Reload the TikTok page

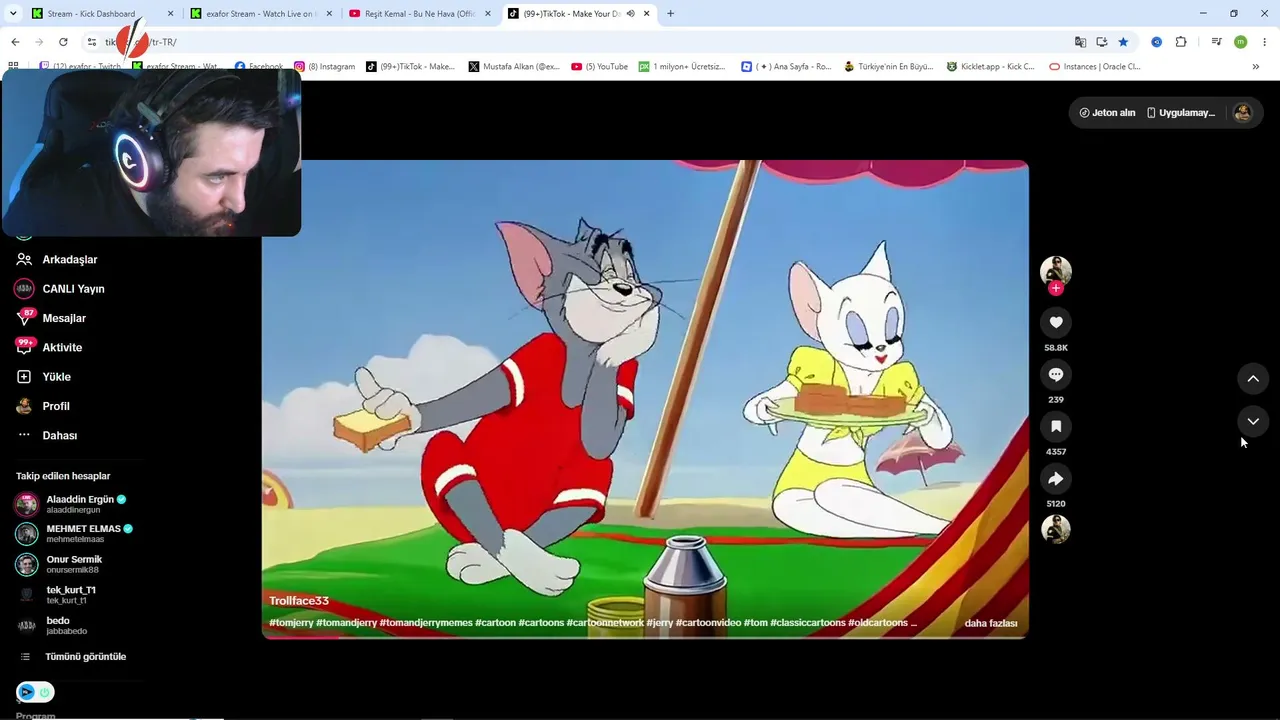63,42
